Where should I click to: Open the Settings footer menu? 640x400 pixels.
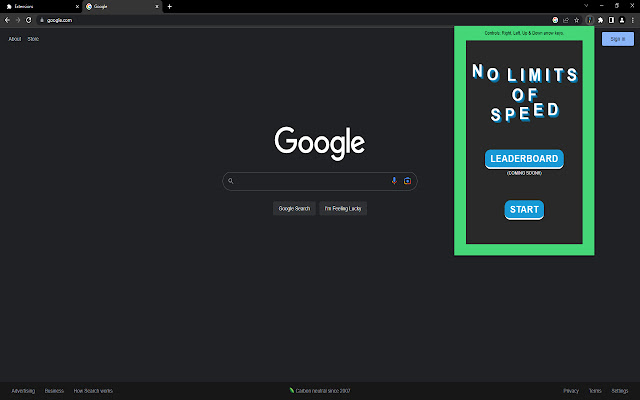620,391
